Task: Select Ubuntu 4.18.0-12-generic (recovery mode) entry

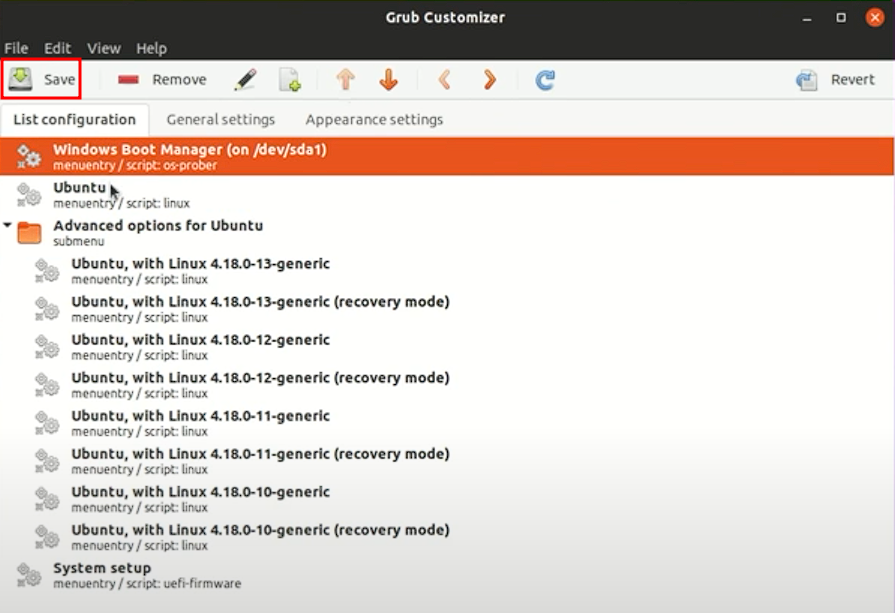Action: point(447,385)
